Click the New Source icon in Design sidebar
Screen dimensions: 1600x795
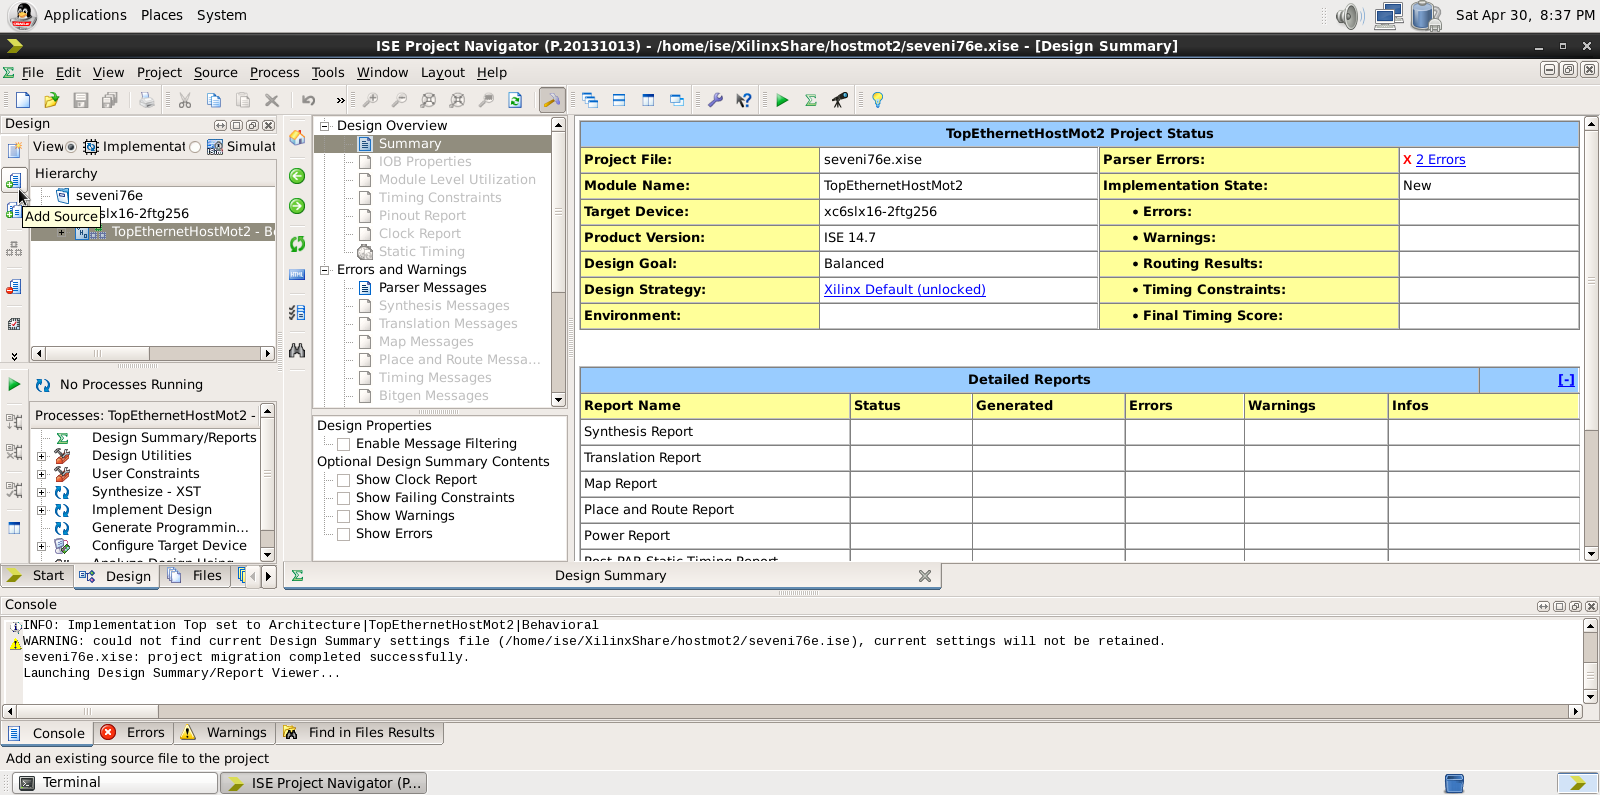tap(14, 150)
